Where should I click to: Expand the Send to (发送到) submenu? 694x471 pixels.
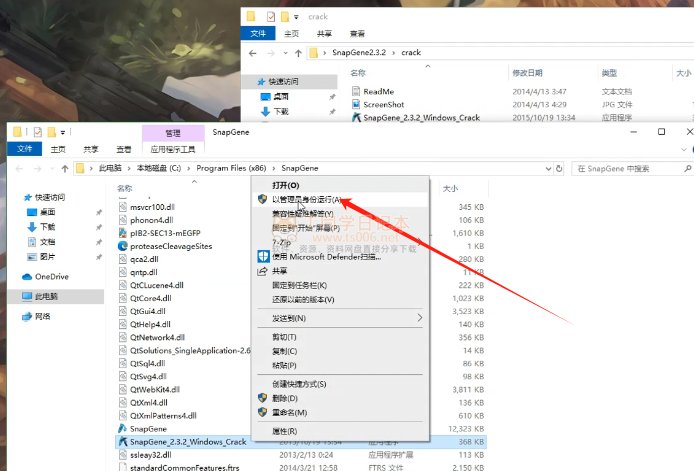(340, 318)
